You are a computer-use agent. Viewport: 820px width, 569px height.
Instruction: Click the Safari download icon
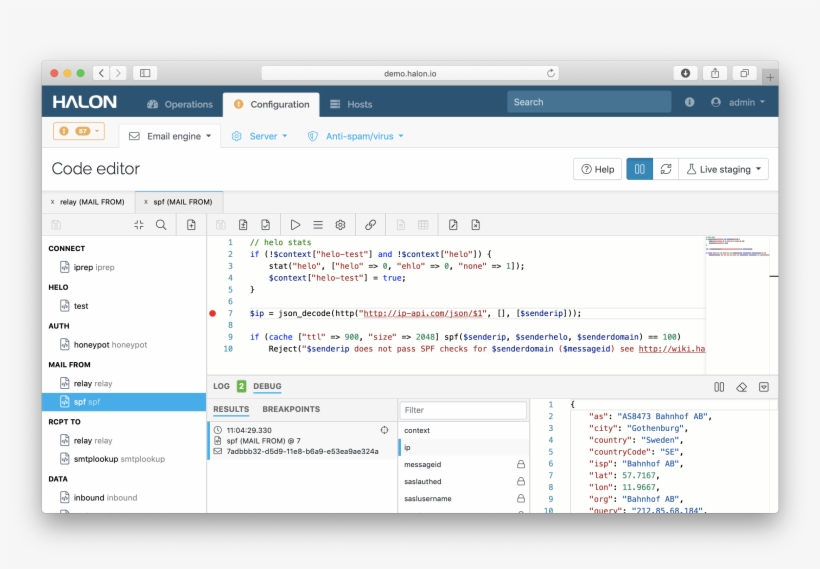pyautogui.click(x=685, y=73)
